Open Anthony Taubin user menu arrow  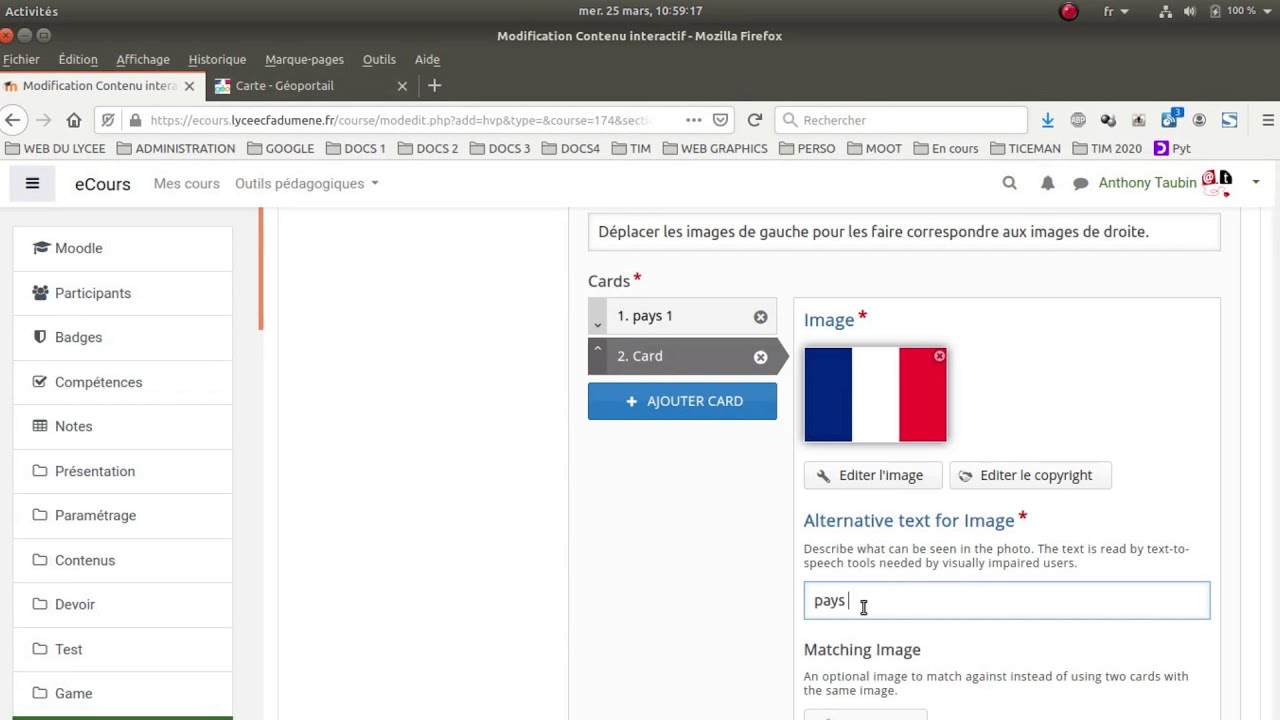[1256, 183]
